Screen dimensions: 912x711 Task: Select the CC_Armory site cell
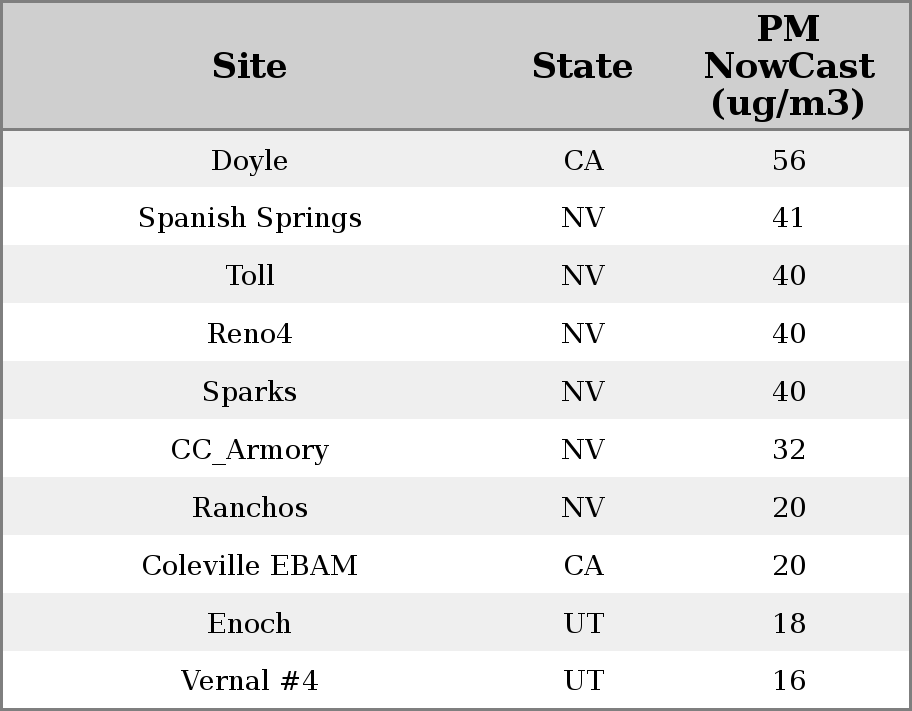point(249,450)
